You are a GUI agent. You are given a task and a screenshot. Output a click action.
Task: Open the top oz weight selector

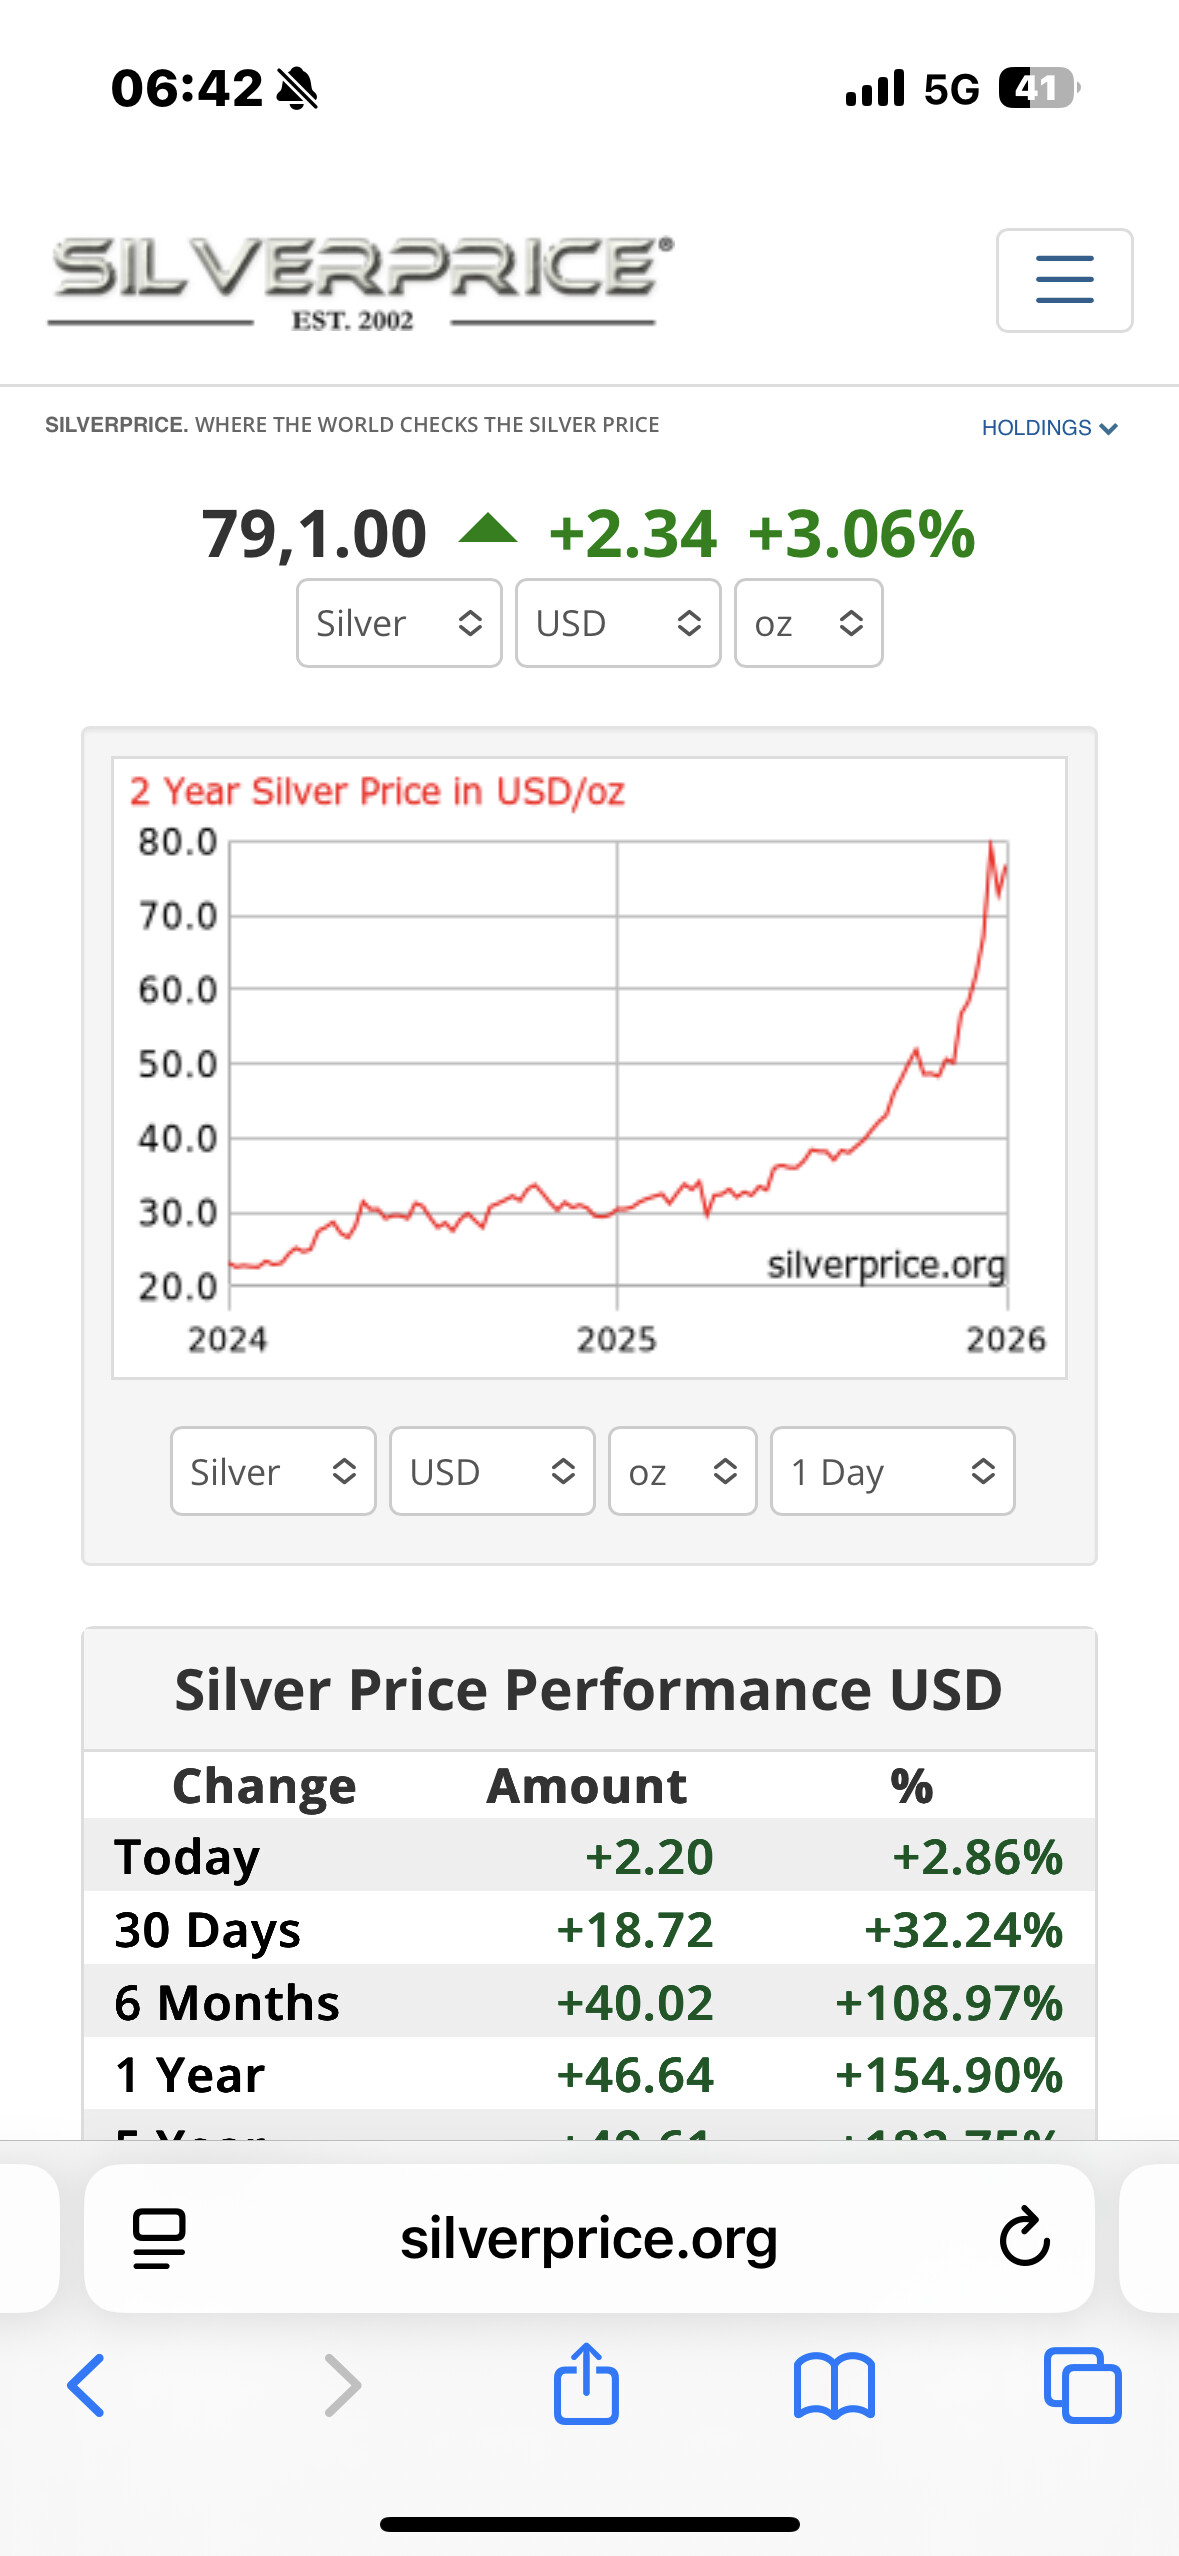coord(808,623)
